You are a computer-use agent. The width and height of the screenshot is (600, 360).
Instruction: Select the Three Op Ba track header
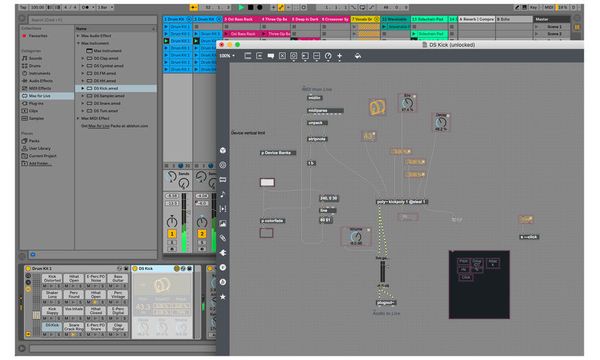coord(276,19)
